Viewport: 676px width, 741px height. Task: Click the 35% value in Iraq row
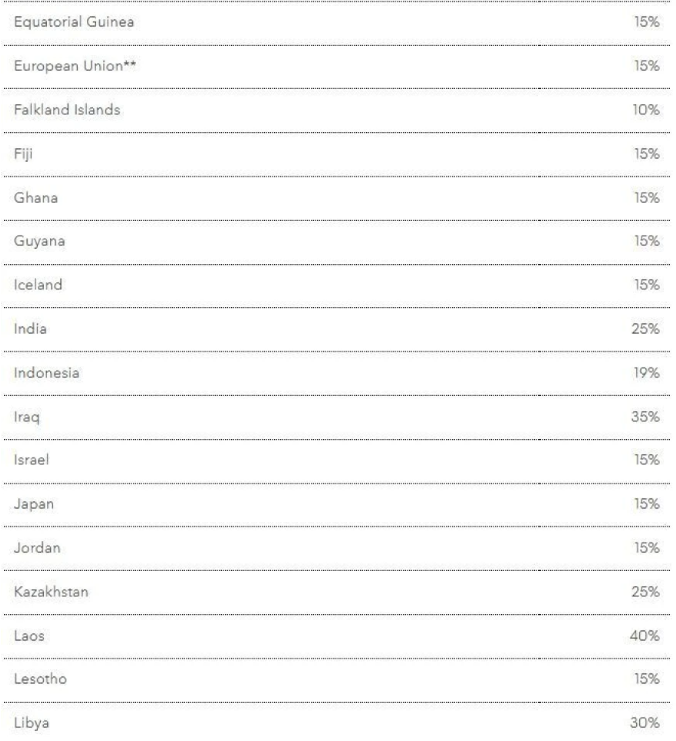[646, 417]
